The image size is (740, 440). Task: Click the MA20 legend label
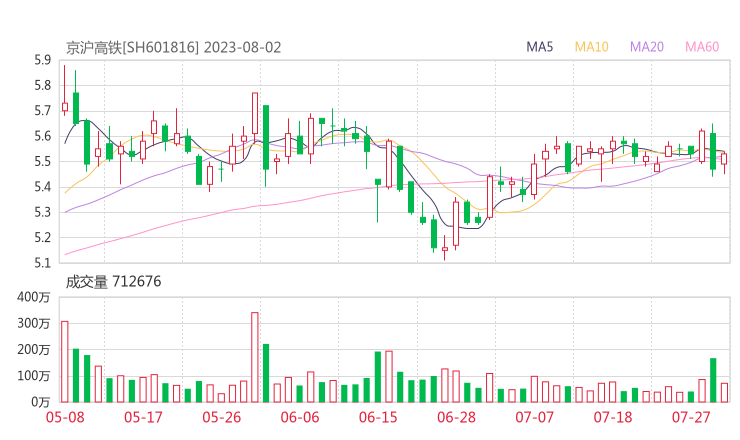click(647, 47)
